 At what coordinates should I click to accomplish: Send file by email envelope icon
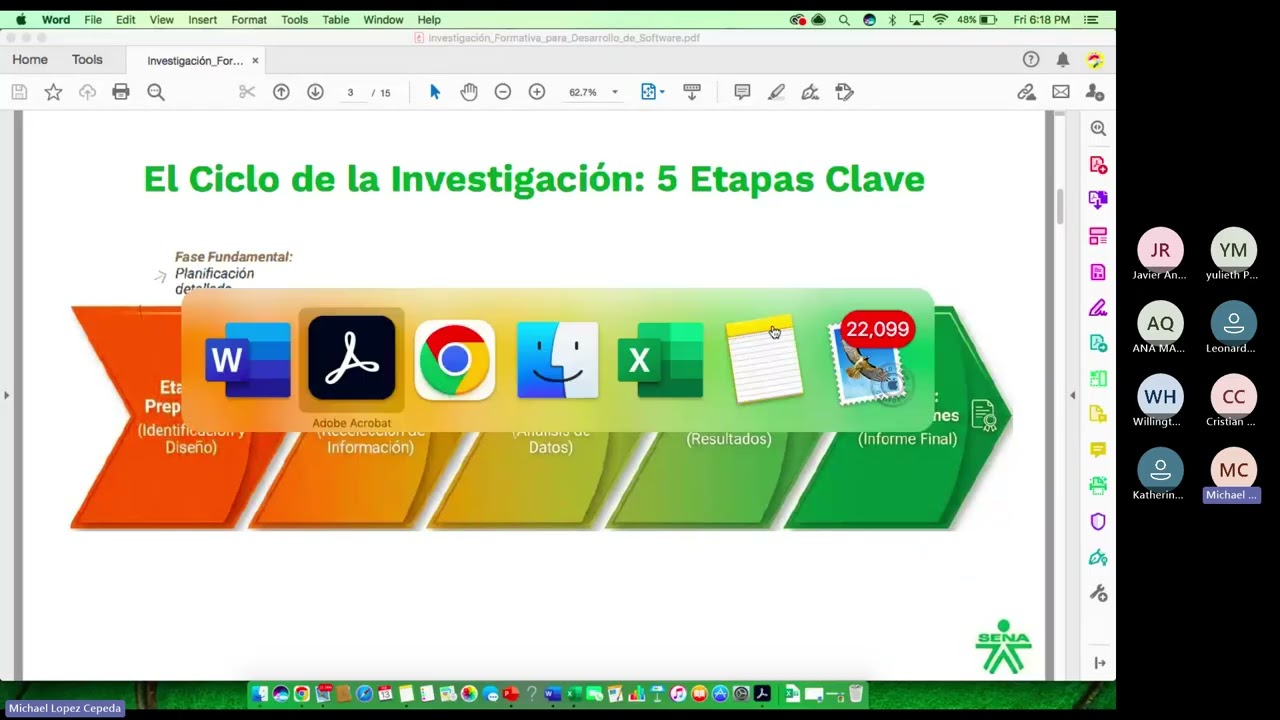click(1061, 92)
